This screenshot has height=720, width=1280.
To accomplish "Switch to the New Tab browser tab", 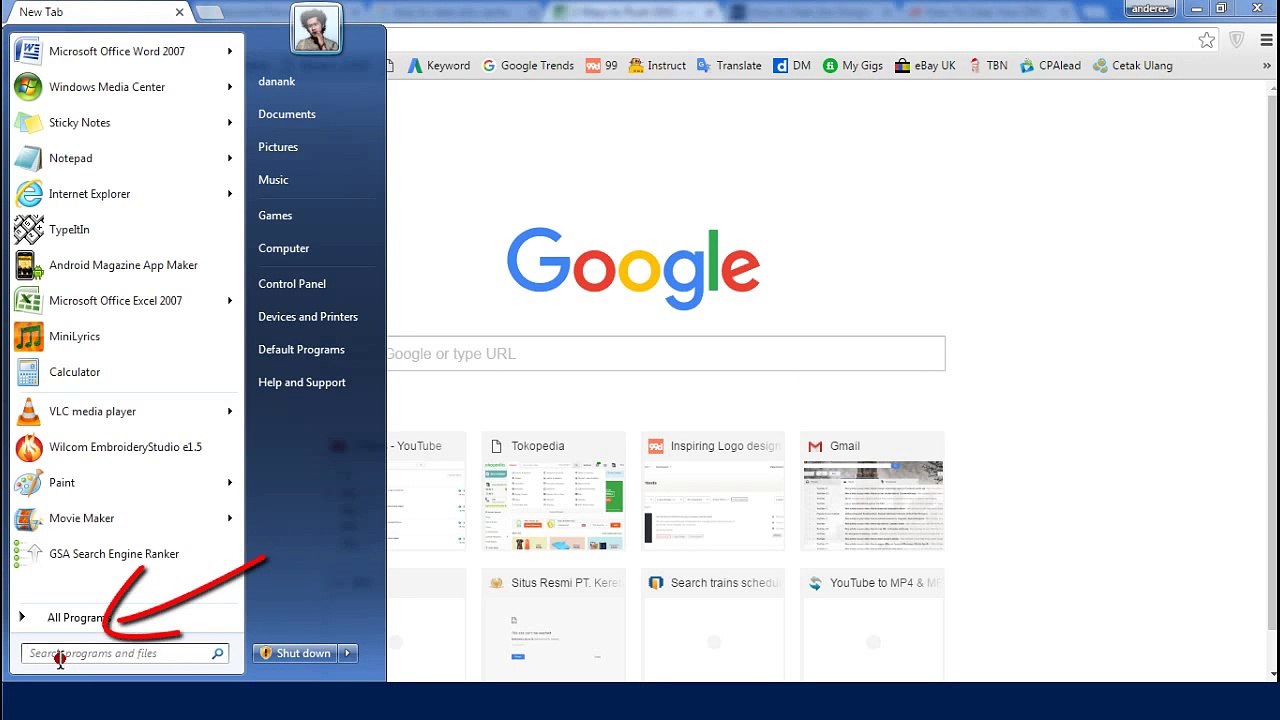I will [x=98, y=12].
